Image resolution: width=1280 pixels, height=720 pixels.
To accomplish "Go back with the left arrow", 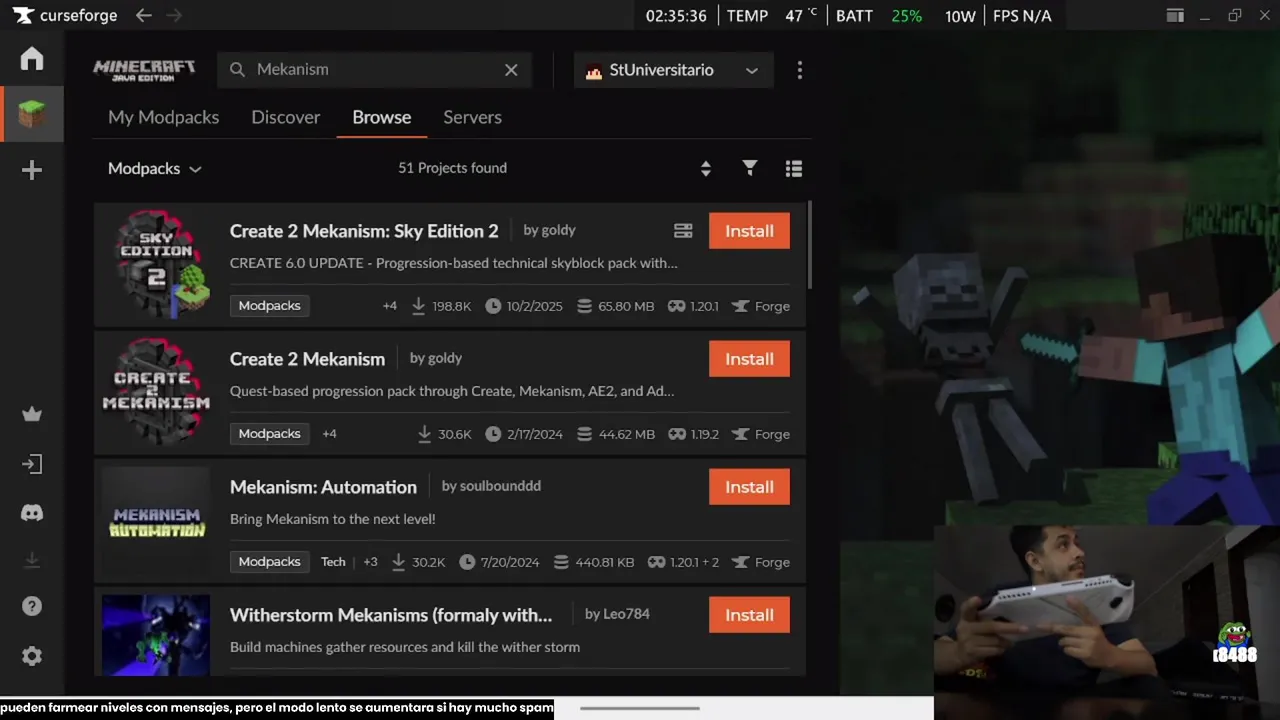I will 143,15.
